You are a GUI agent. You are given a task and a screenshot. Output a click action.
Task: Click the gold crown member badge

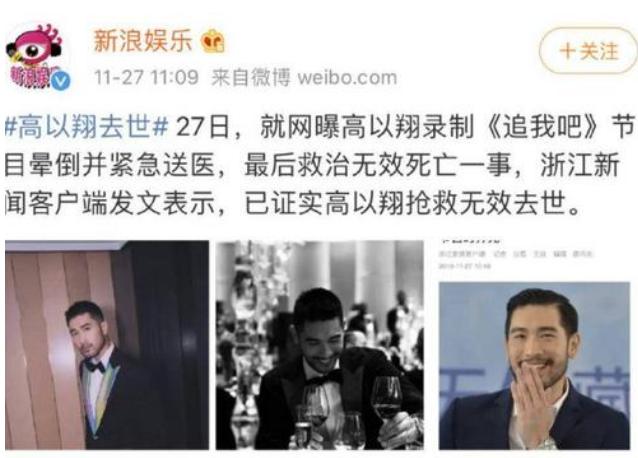[213, 41]
